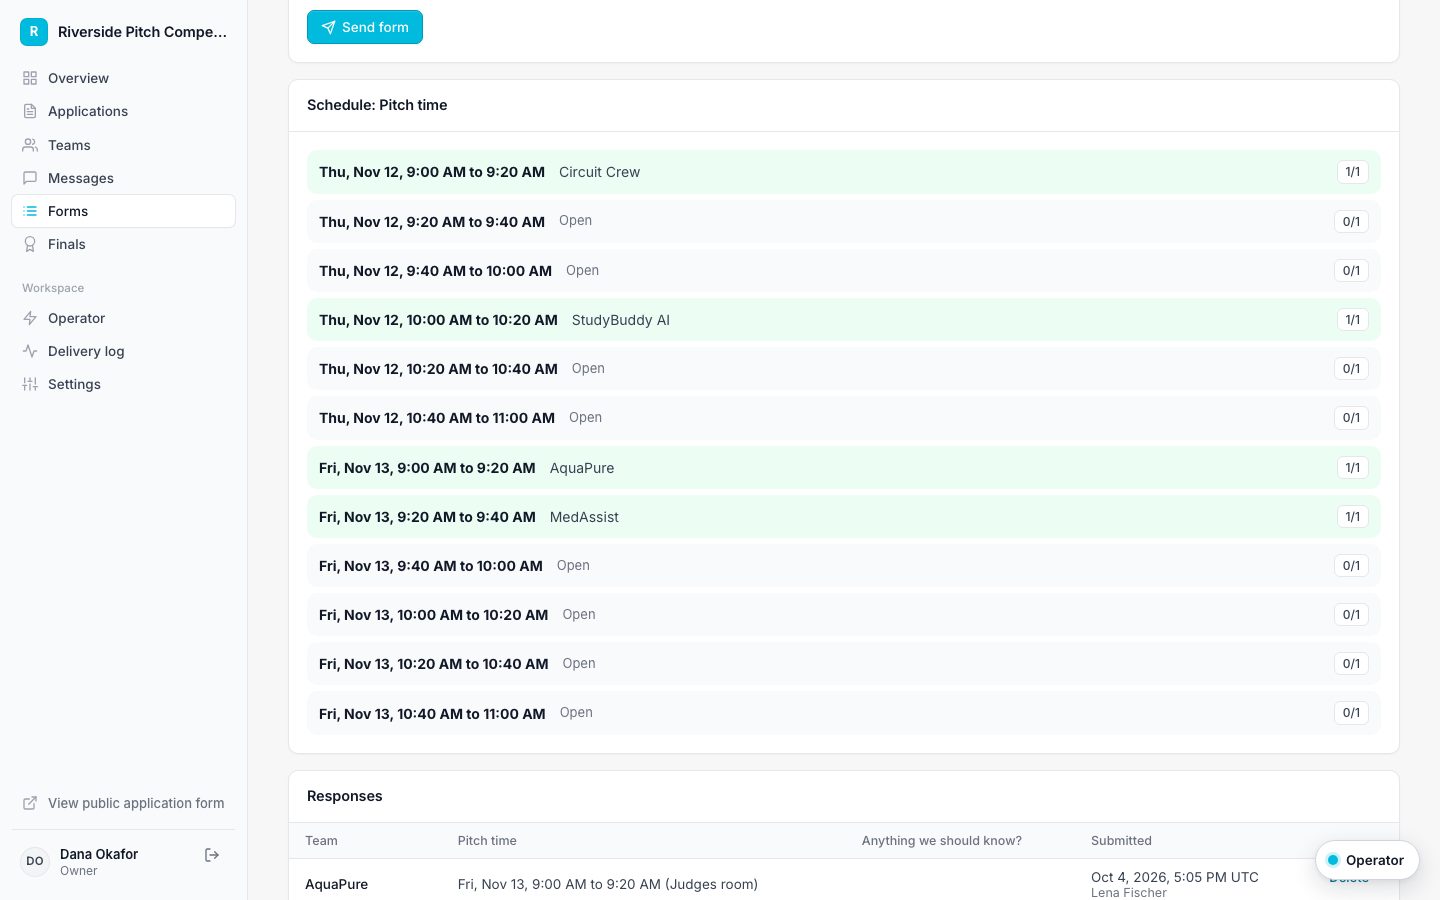Select Fri Nov 13 10:20 AM open slot
The width and height of the screenshot is (1440, 900).
click(844, 664)
